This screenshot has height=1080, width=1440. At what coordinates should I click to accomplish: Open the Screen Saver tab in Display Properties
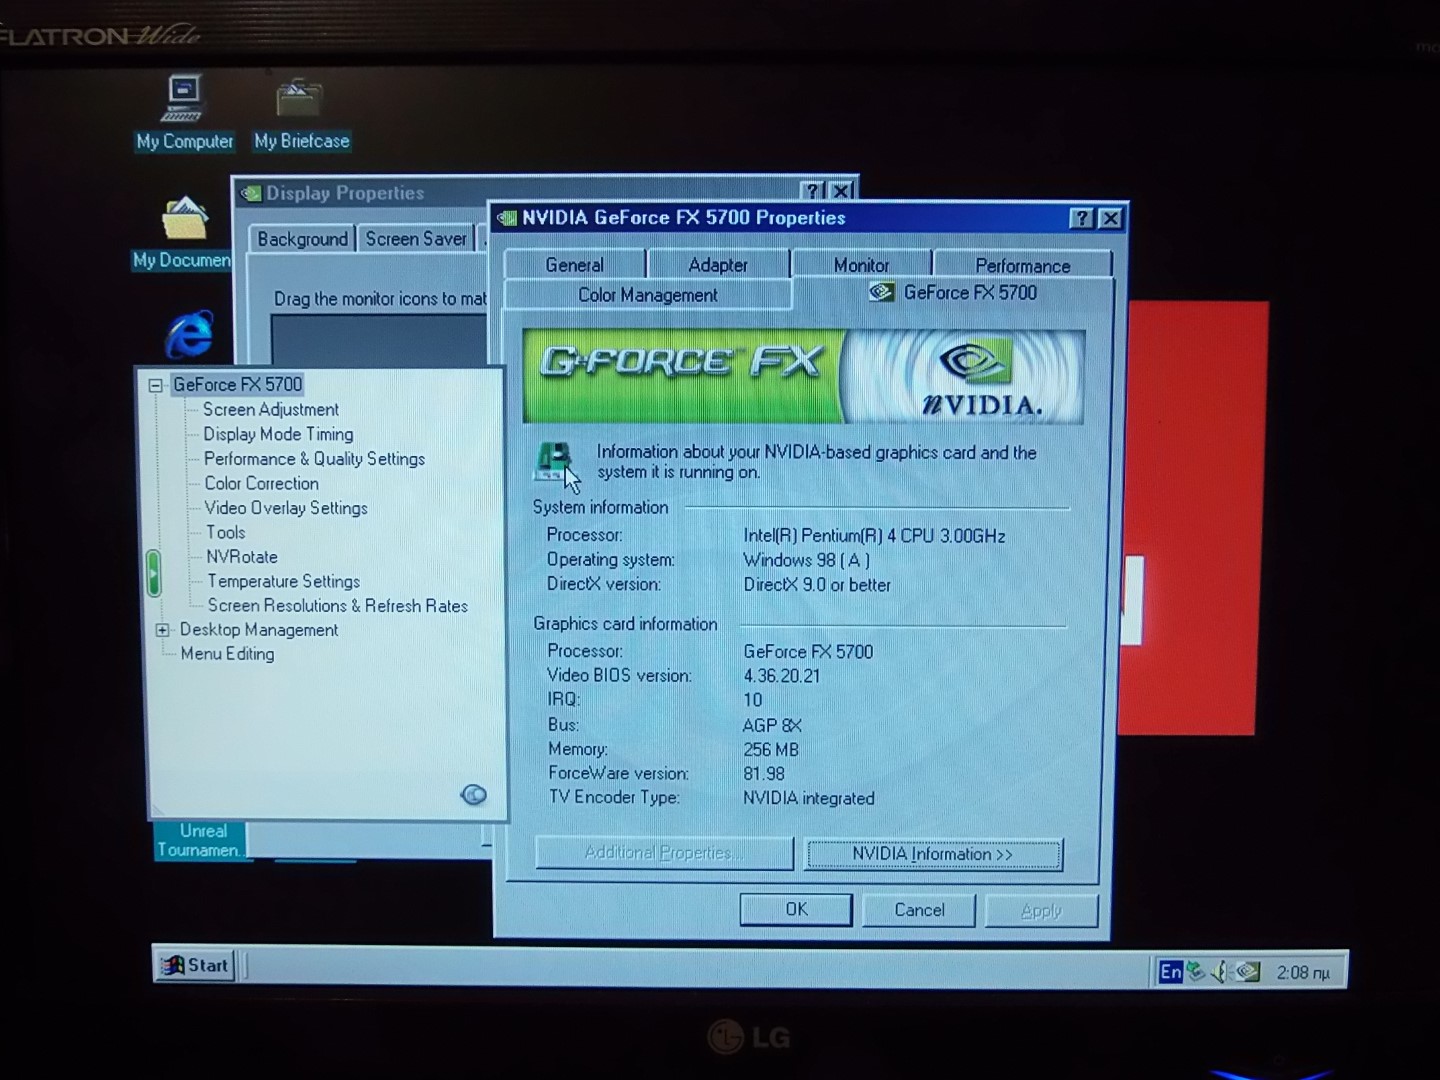coord(415,239)
